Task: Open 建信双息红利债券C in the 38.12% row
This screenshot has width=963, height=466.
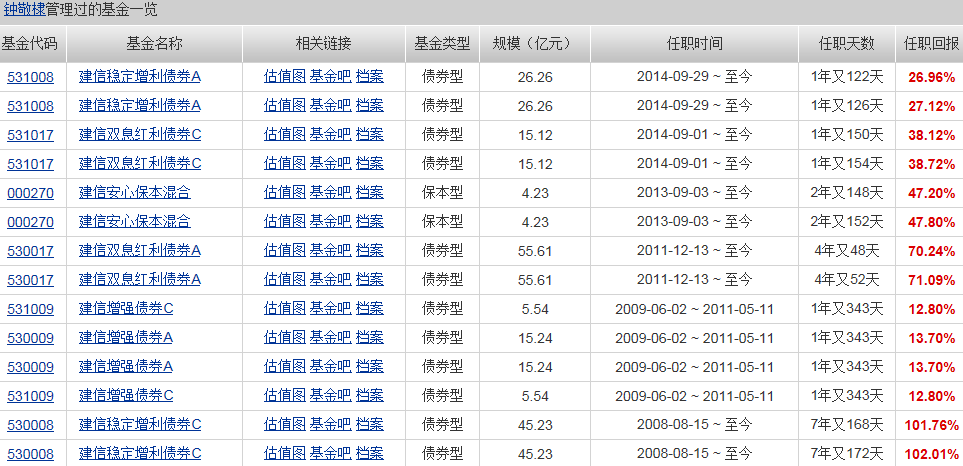Action: 140,134
